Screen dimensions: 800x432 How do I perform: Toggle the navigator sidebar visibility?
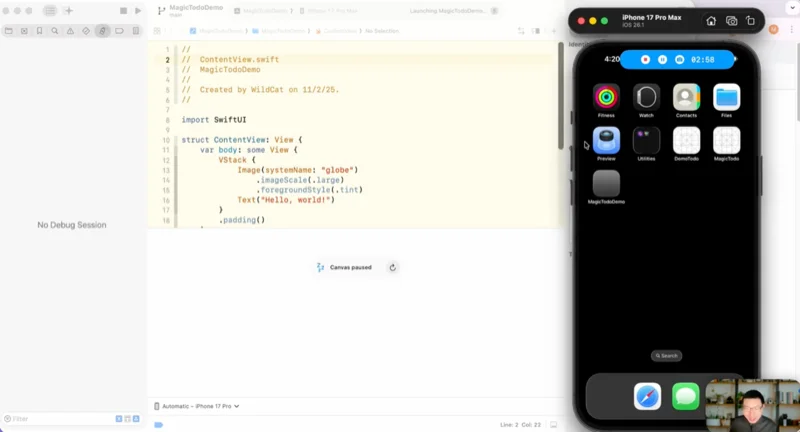[x=49, y=11]
